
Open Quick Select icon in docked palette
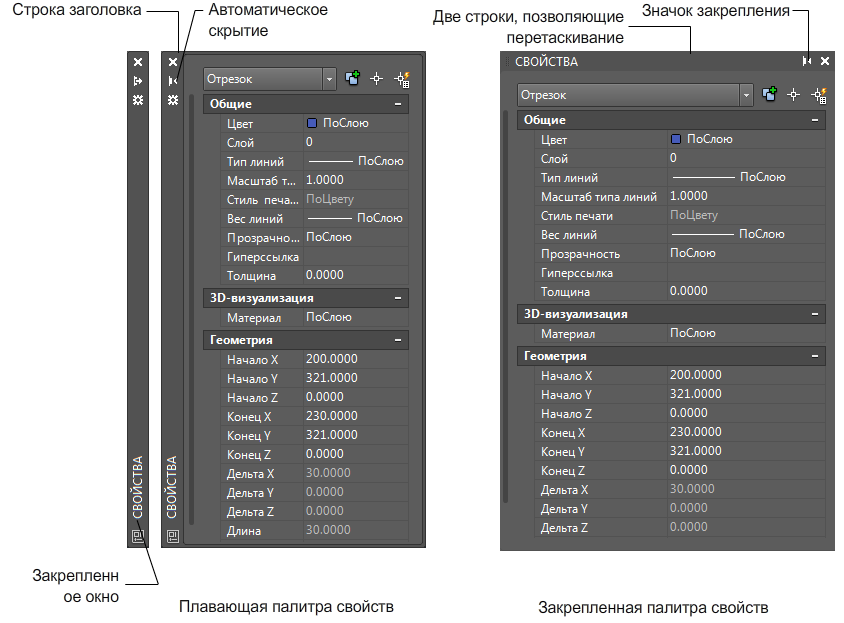click(x=819, y=95)
